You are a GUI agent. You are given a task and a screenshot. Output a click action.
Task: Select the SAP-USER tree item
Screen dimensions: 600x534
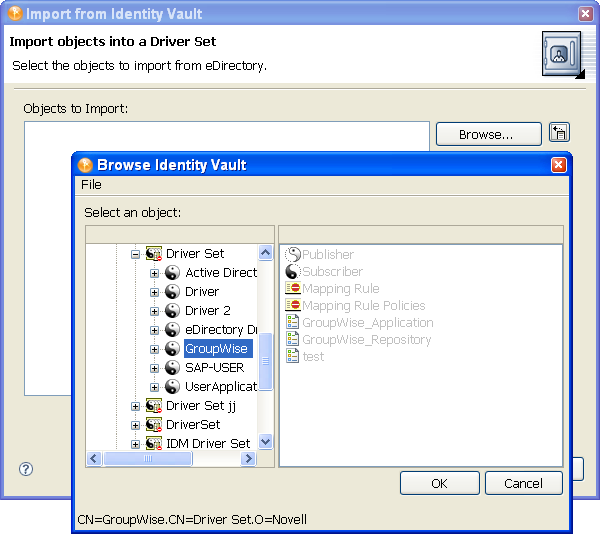215,368
